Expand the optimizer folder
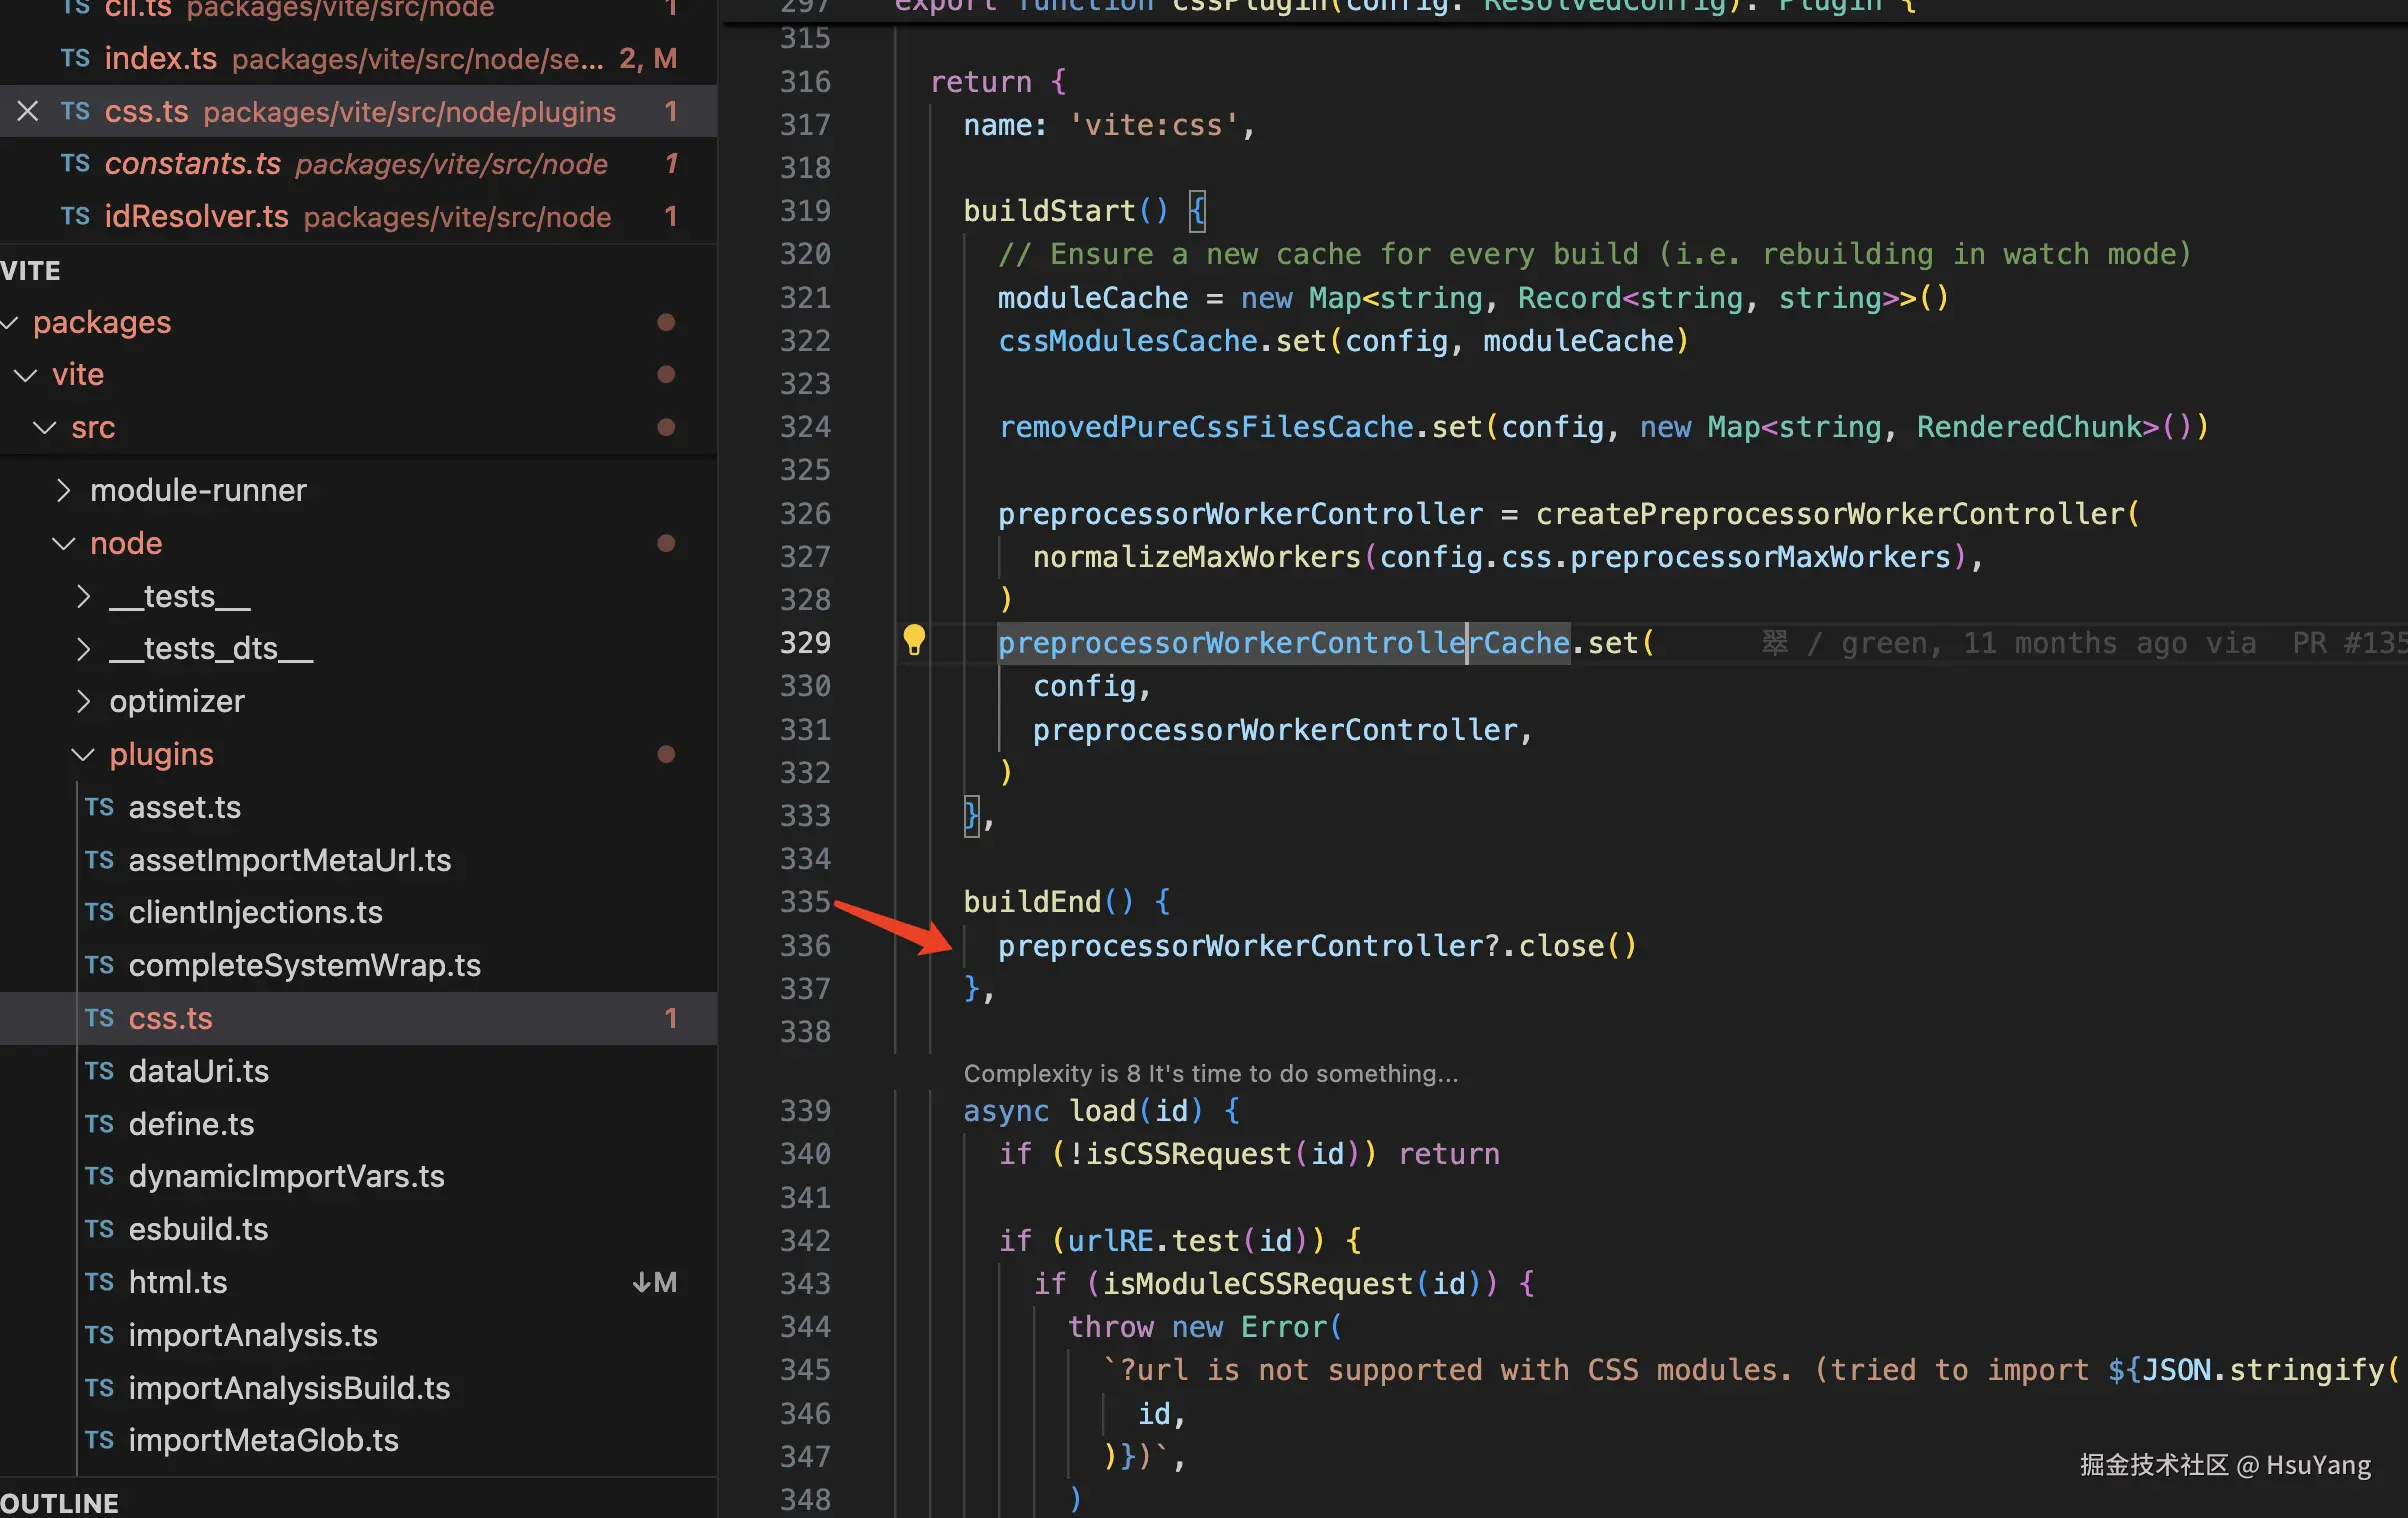Screen dimensions: 2408x1518 84,701
